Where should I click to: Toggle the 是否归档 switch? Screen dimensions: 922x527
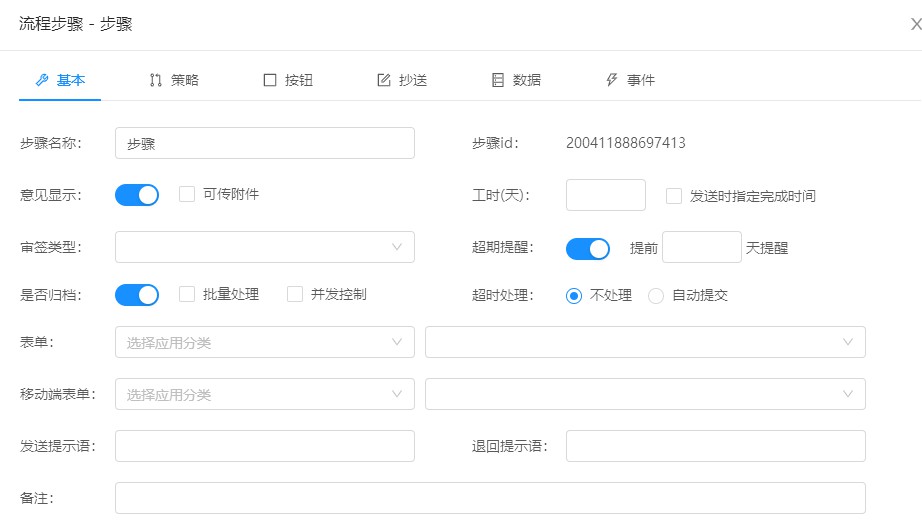pos(137,295)
